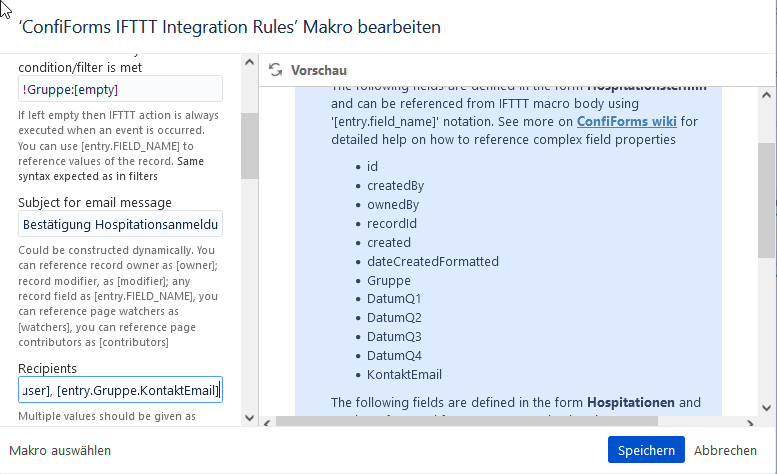Focus the condition/filter field containing !Gruppe:[empty]
Viewport: 777px width, 474px height.
(x=120, y=89)
